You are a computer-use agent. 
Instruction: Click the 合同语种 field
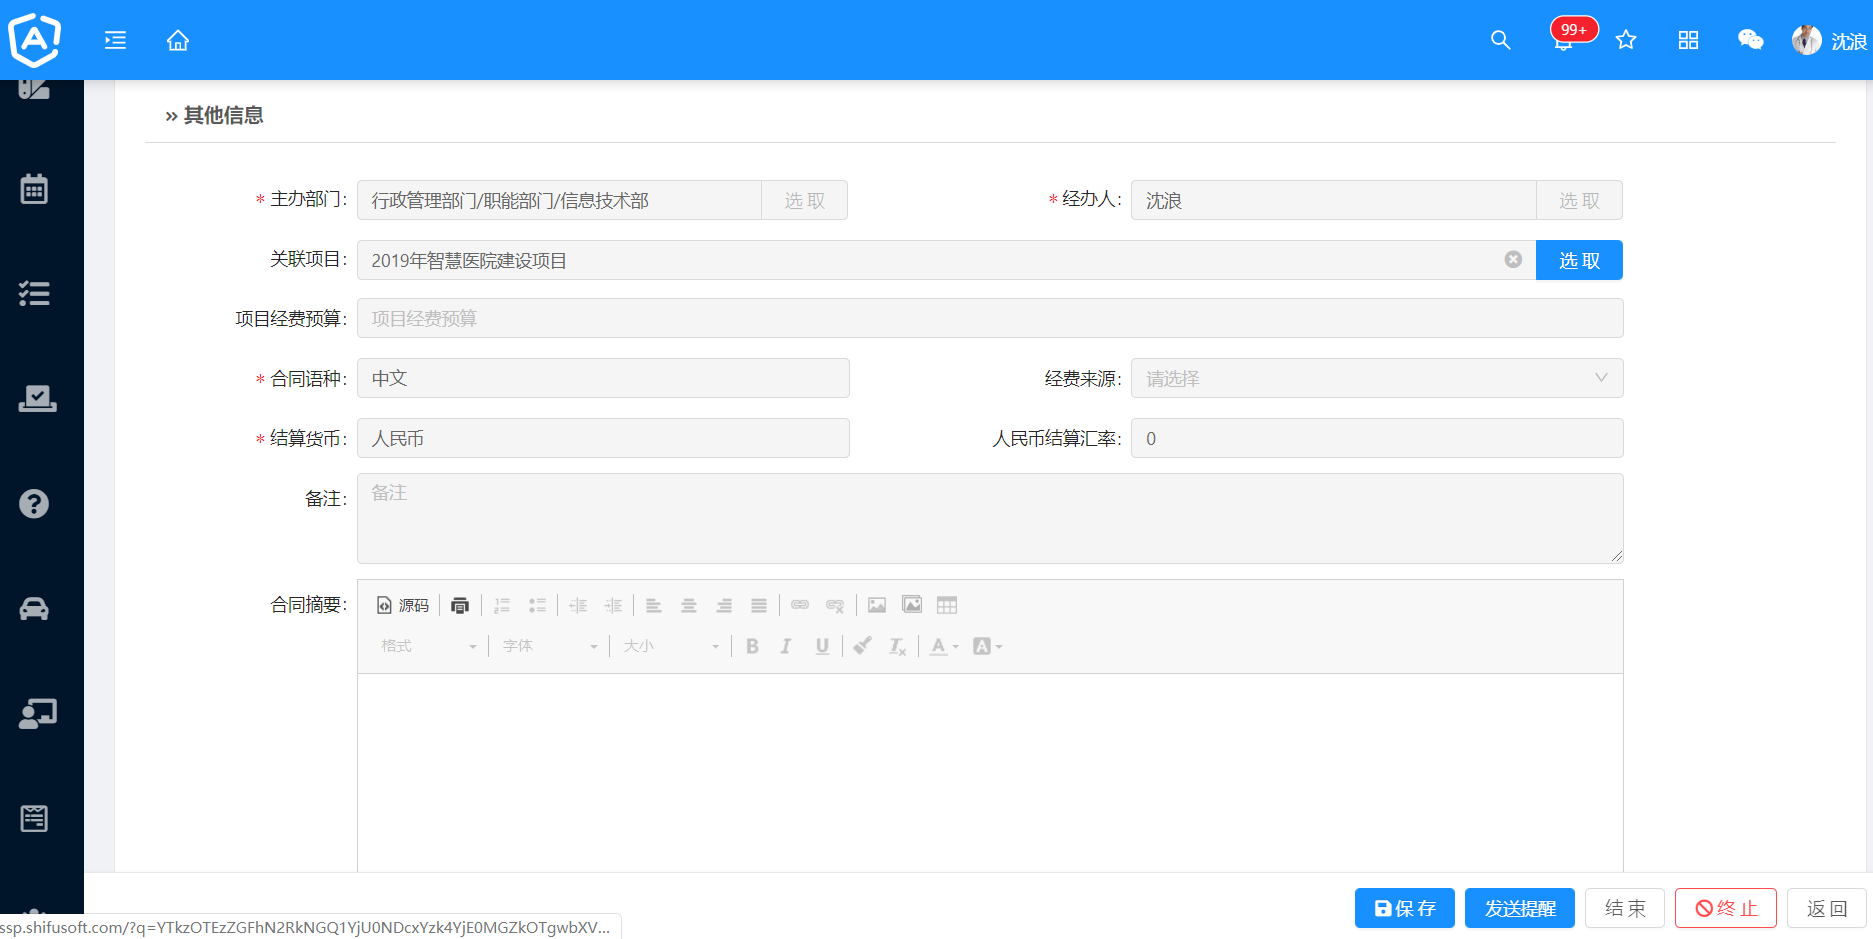click(x=603, y=378)
